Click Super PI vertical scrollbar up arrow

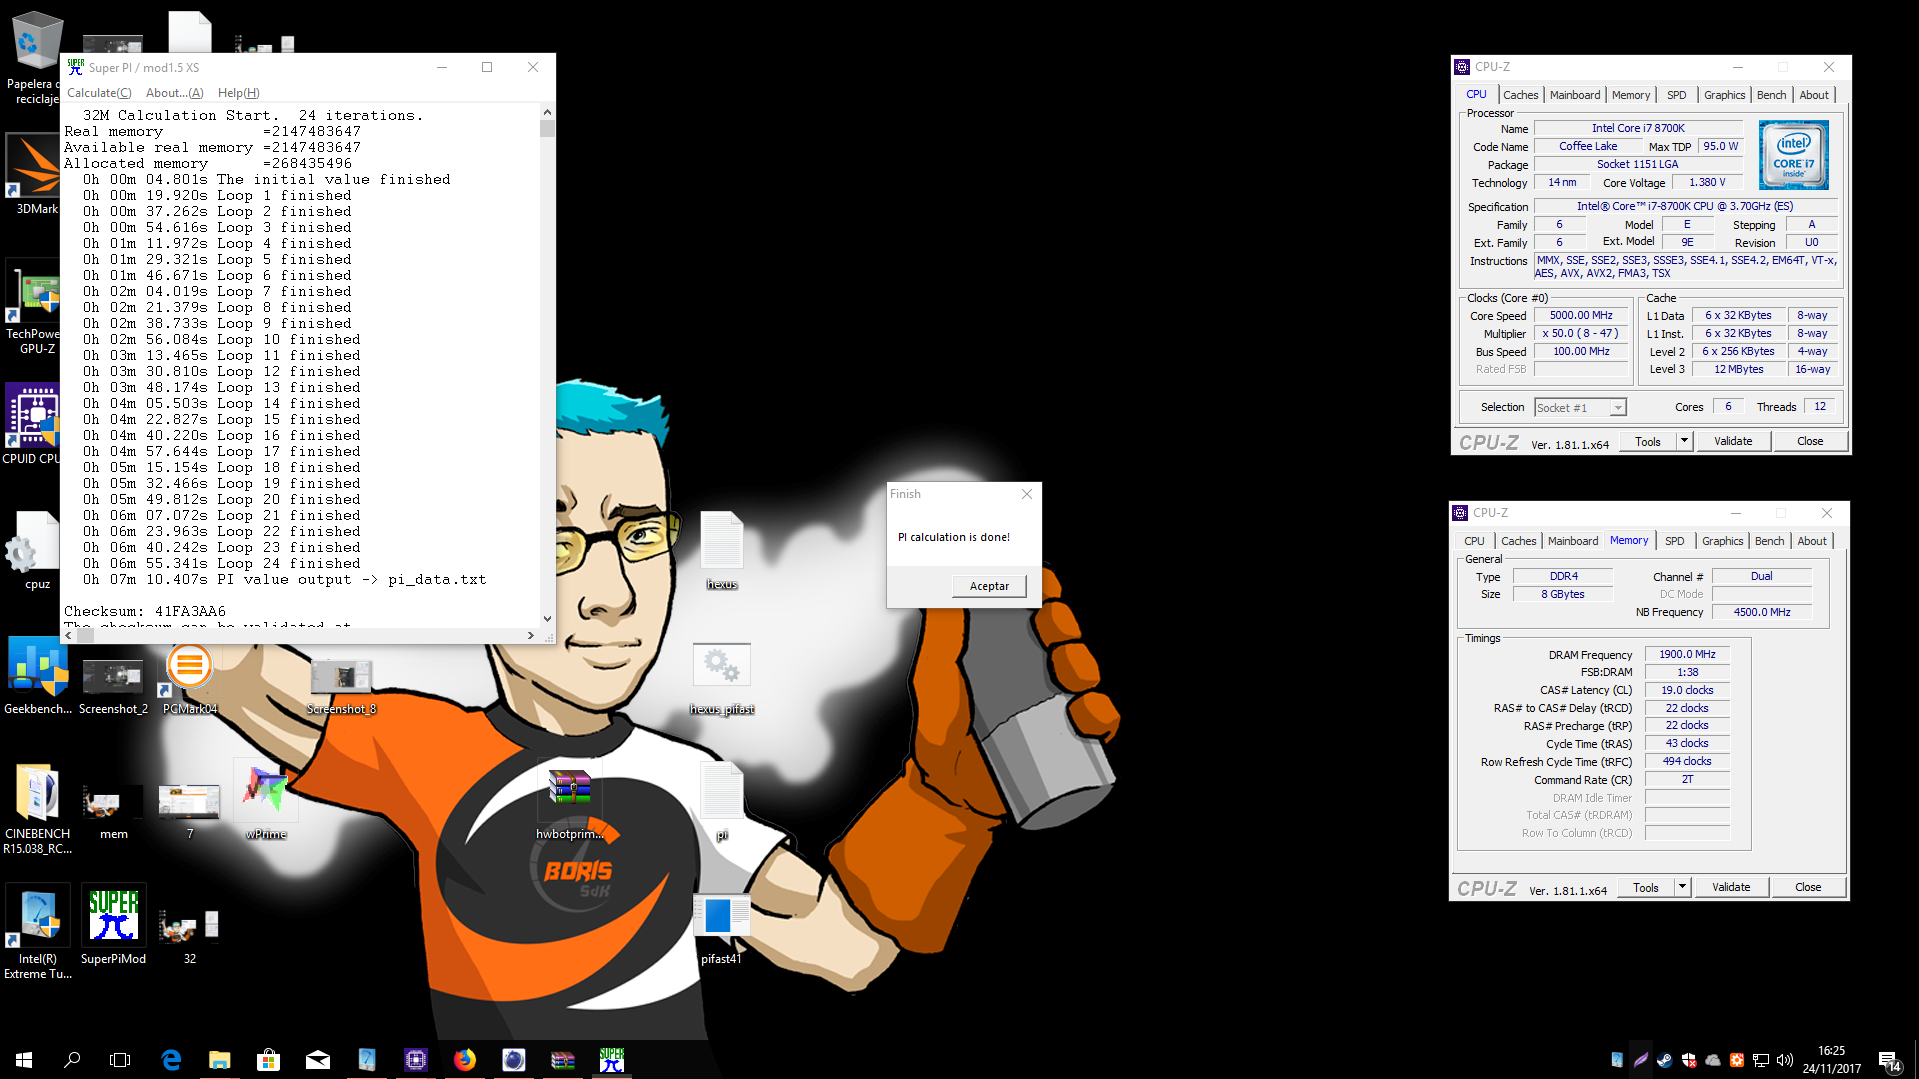(547, 112)
